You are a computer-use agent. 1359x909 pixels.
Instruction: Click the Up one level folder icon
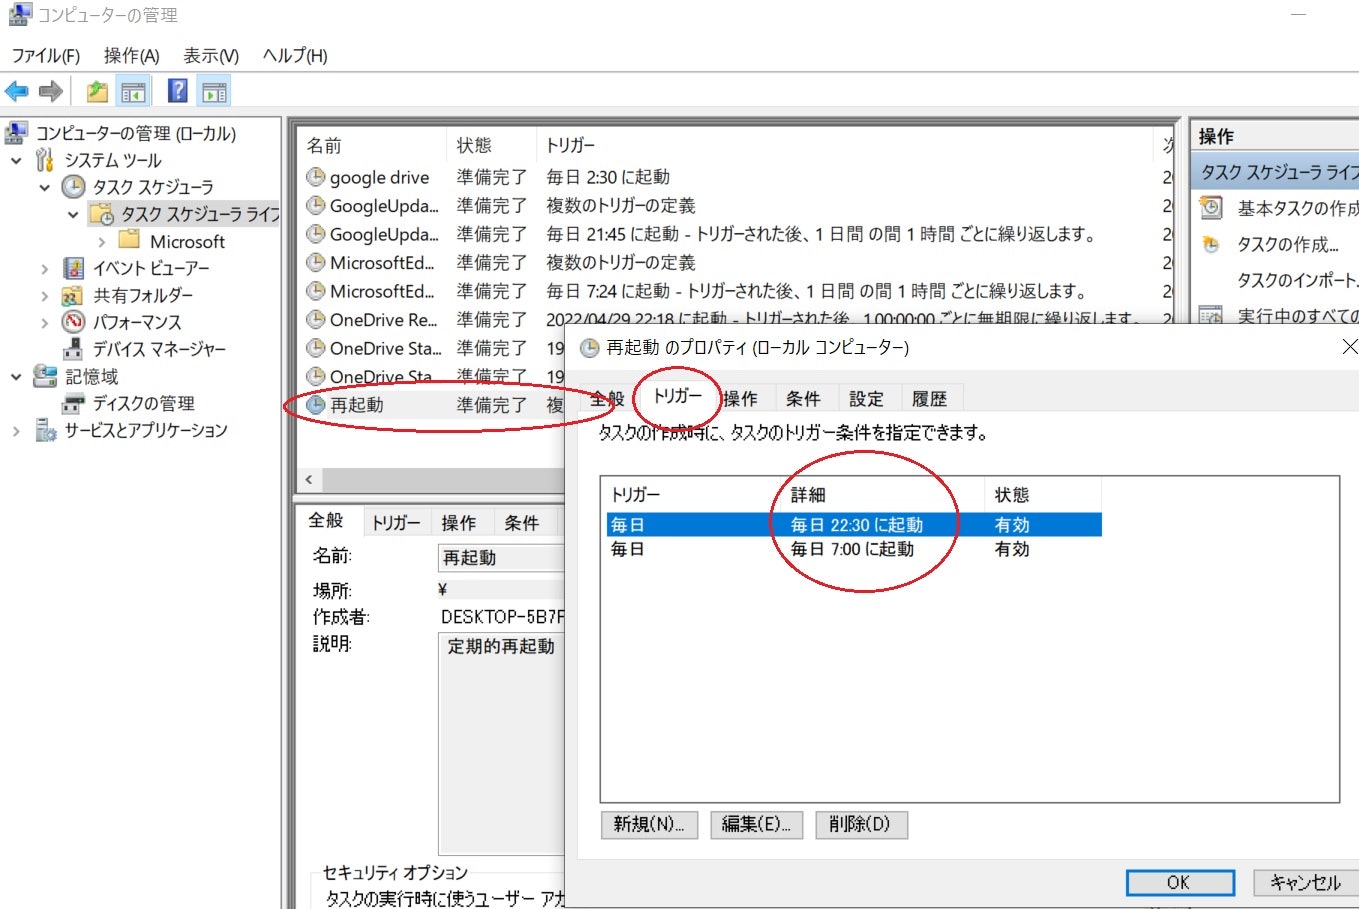tap(97, 92)
